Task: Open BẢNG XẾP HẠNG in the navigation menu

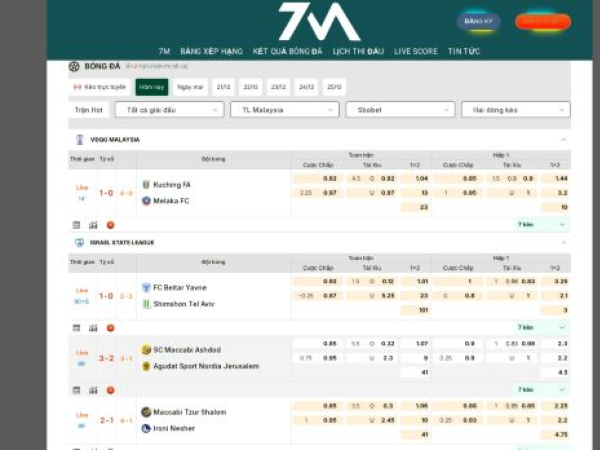Action: 218,51
